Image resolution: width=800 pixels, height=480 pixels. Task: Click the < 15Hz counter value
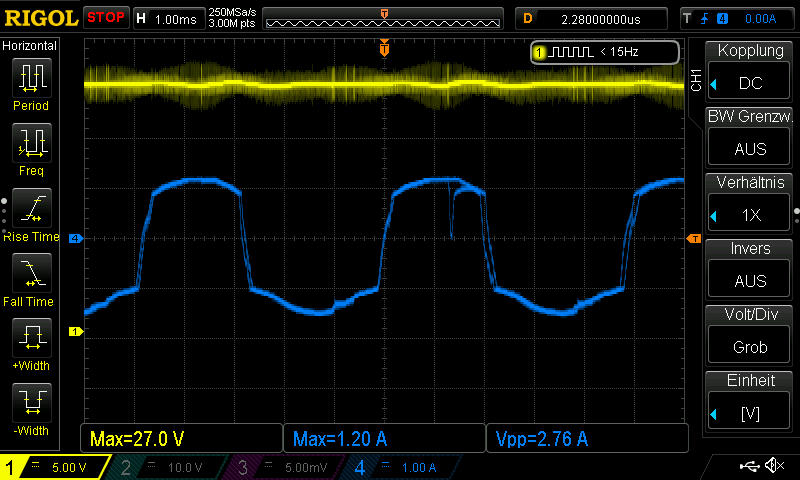[619, 52]
